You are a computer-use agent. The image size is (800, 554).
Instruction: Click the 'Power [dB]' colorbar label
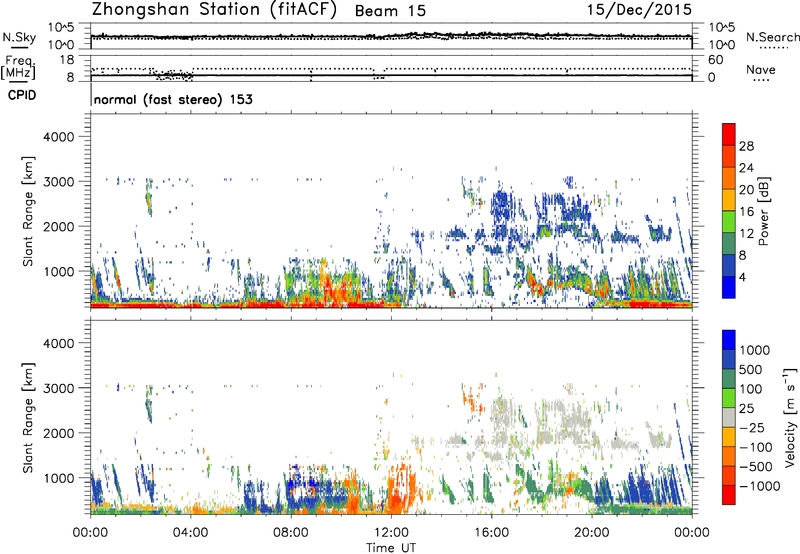(x=763, y=211)
